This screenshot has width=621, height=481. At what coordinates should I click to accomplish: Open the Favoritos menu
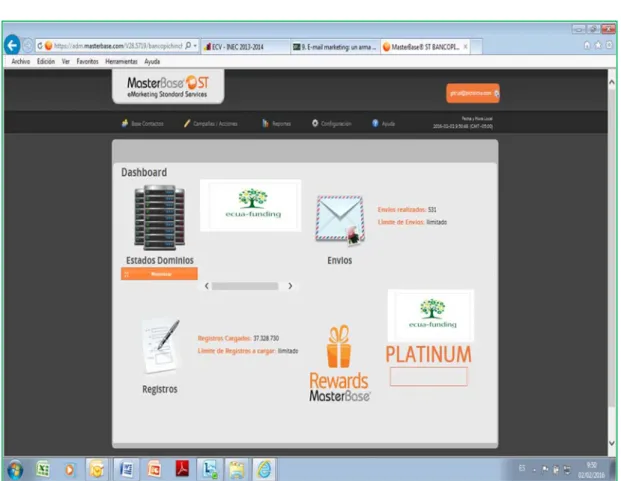(87, 61)
